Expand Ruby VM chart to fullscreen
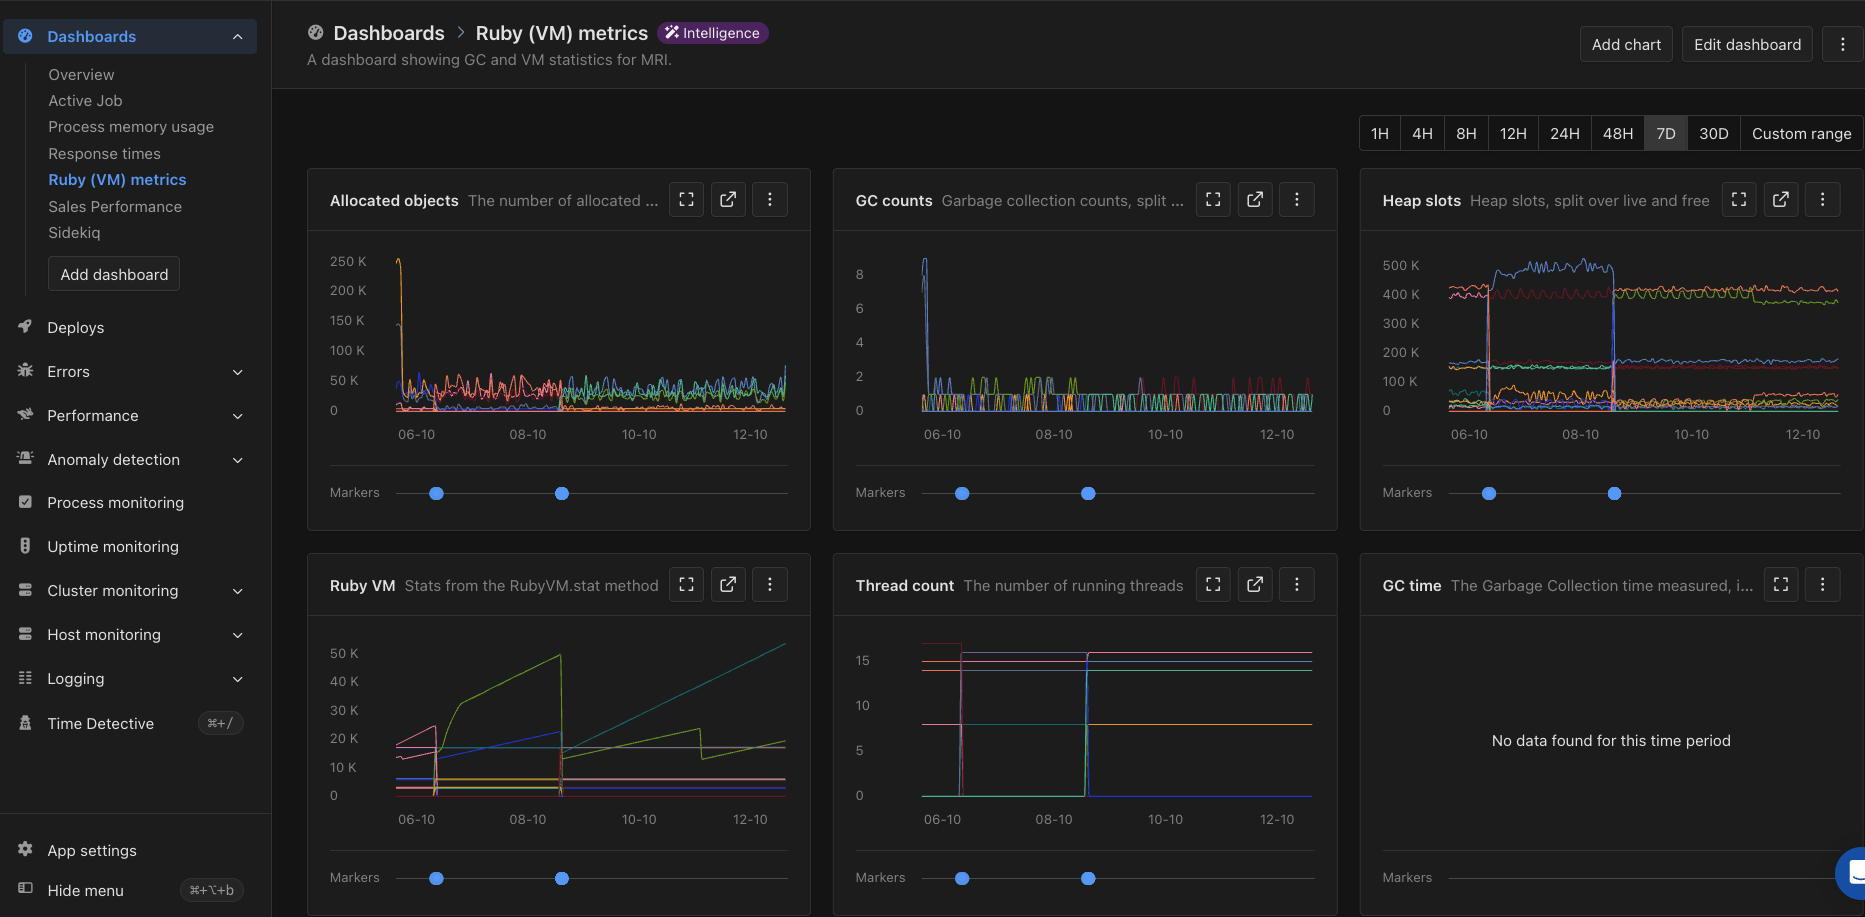1865x917 pixels. point(686,585)
